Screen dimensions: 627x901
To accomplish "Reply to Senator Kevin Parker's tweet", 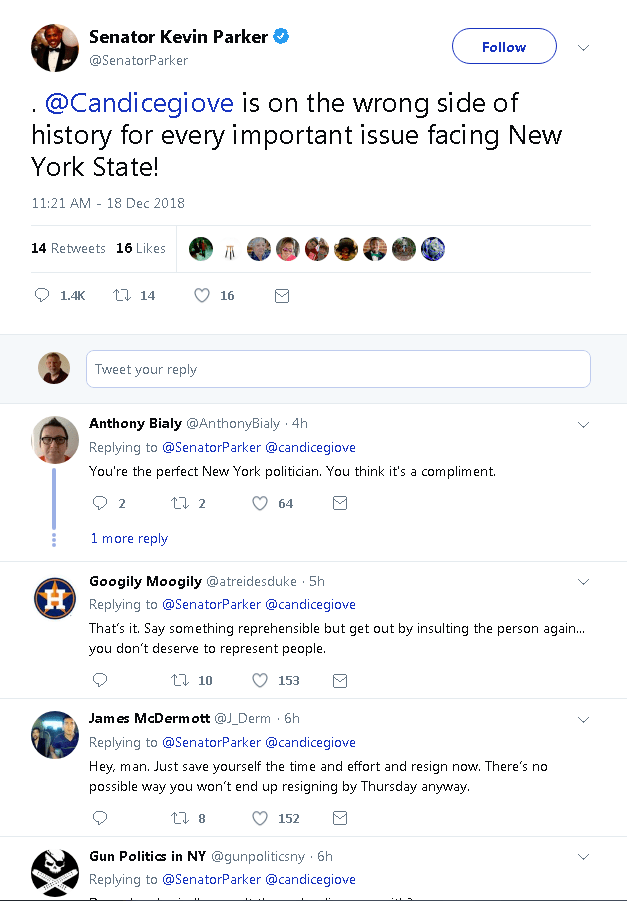I will (x=41, y=295).
